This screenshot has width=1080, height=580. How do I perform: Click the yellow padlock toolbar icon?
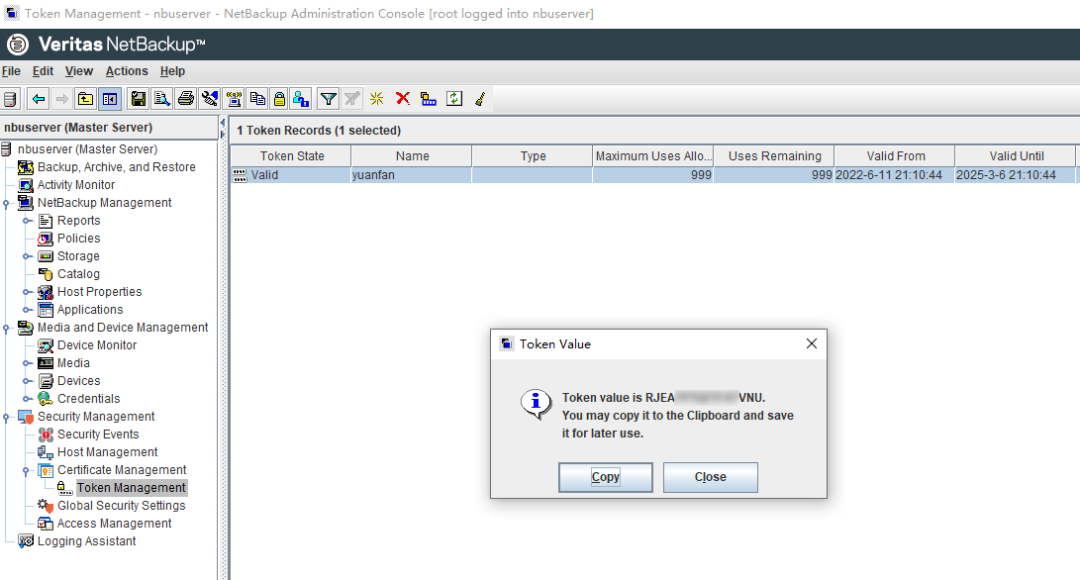click(279, 99)
